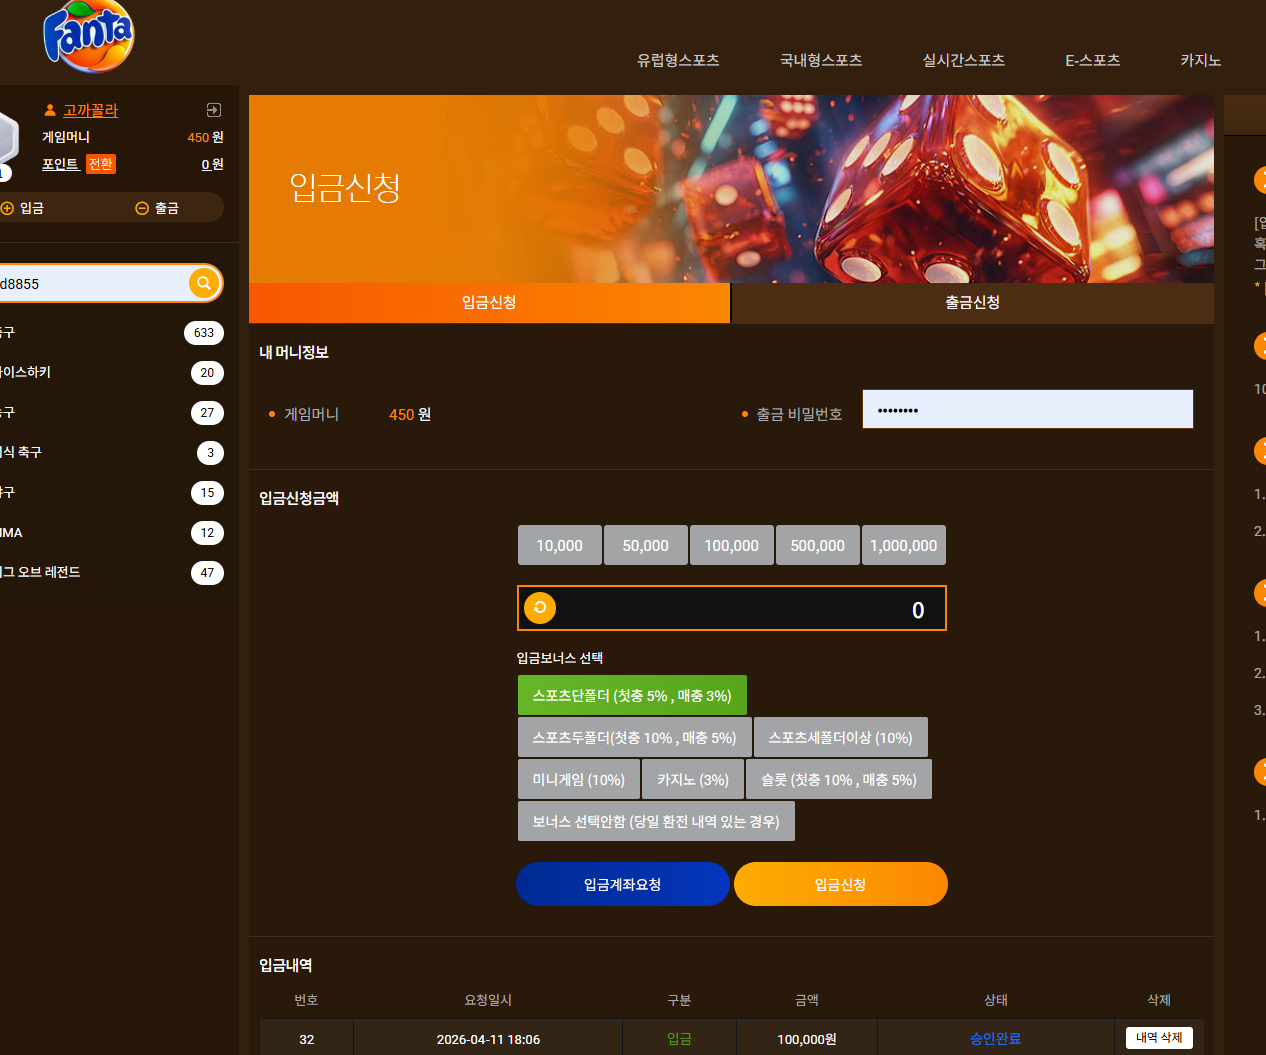Reset amount with circular arrow icon
The height and width of the screenshot is (1055, 1266).
pos(540,608)
